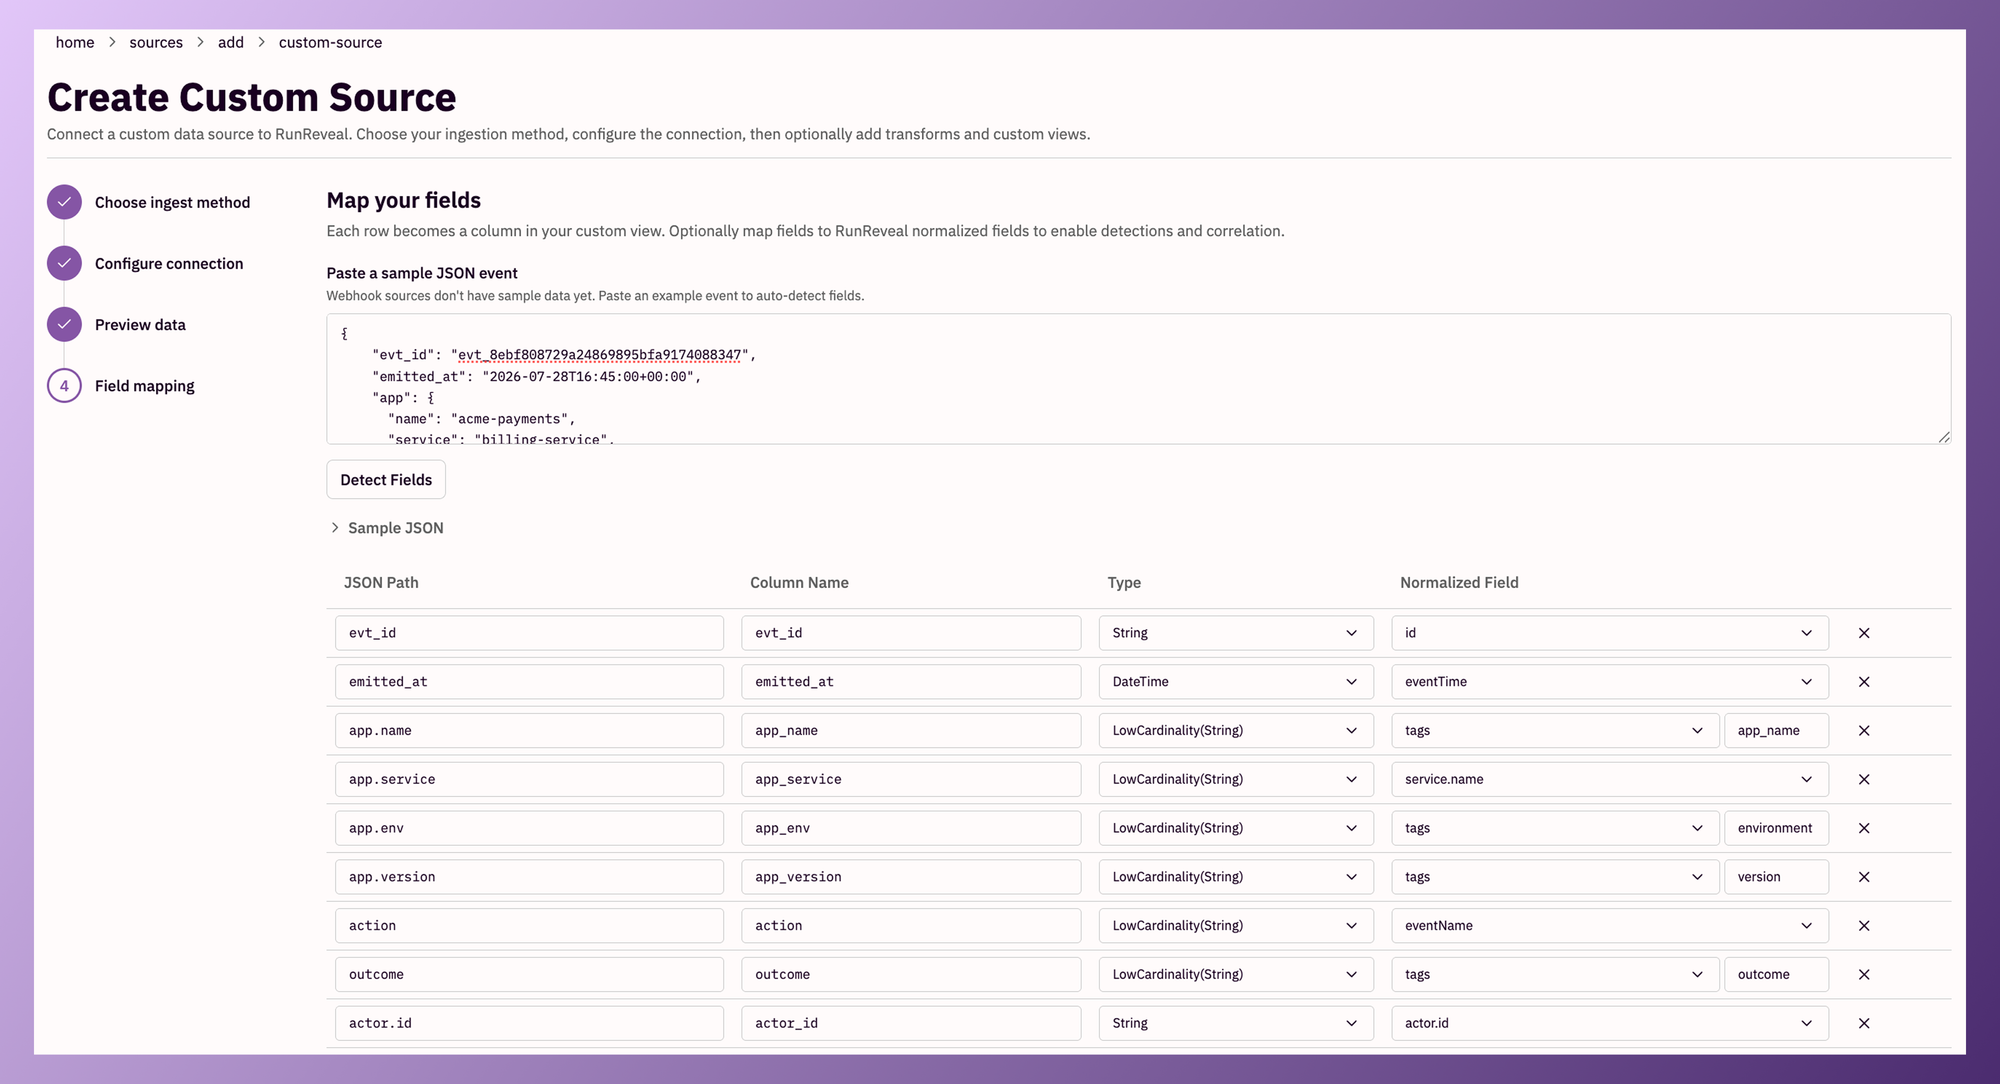Open the tags dropdown in app.name row

coord(1555,731)
